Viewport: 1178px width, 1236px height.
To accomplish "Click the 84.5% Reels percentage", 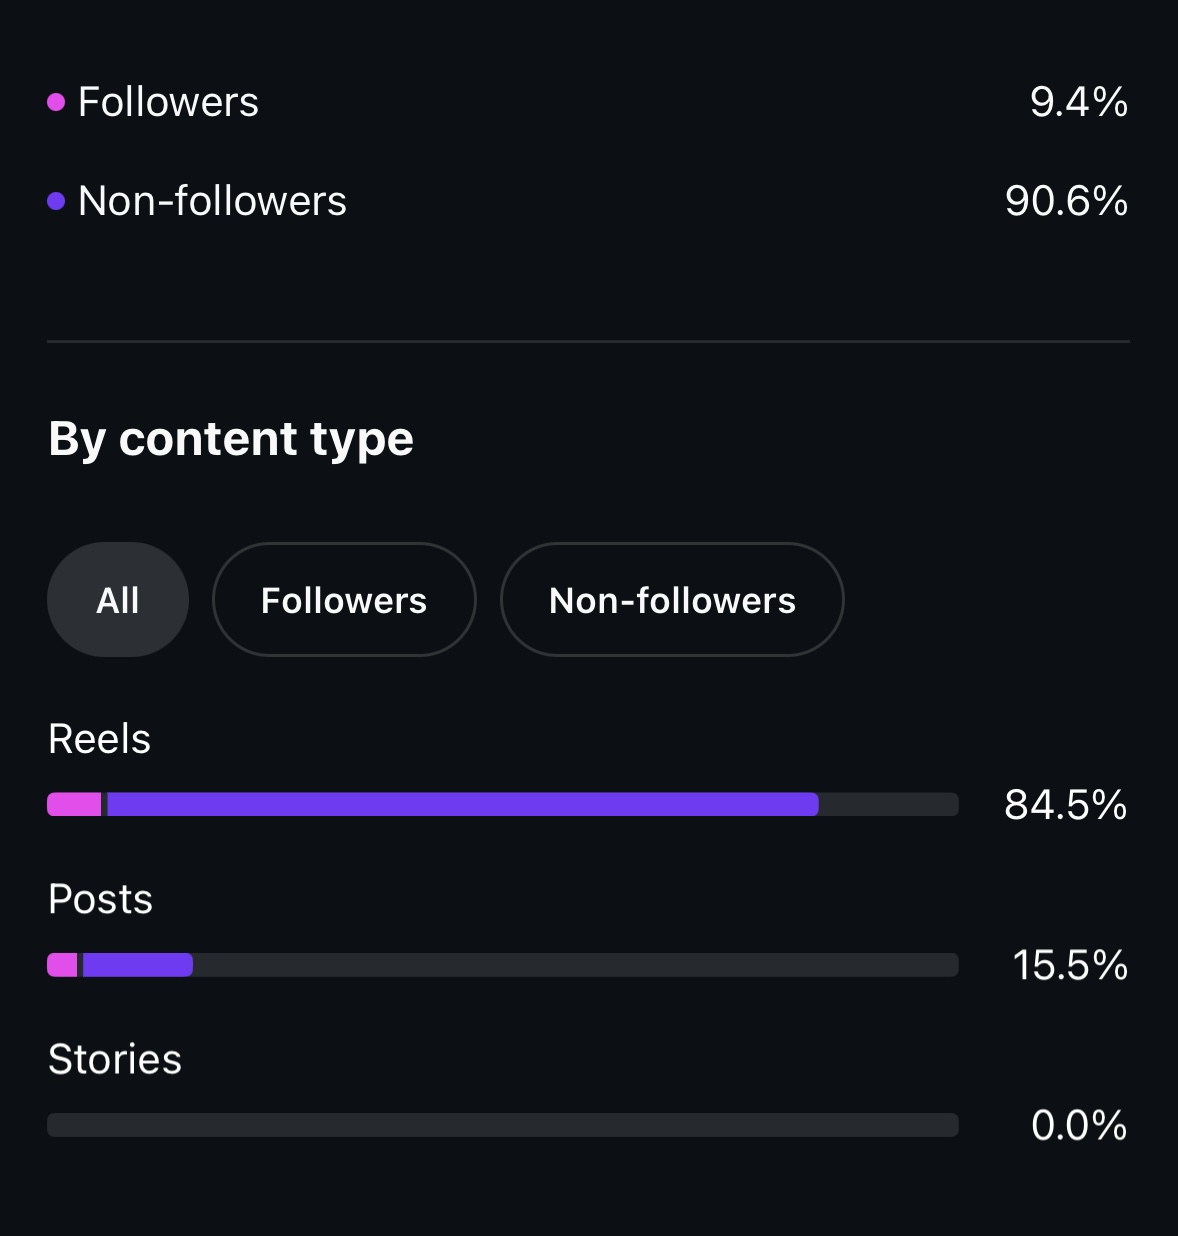I will point(1065,805).
